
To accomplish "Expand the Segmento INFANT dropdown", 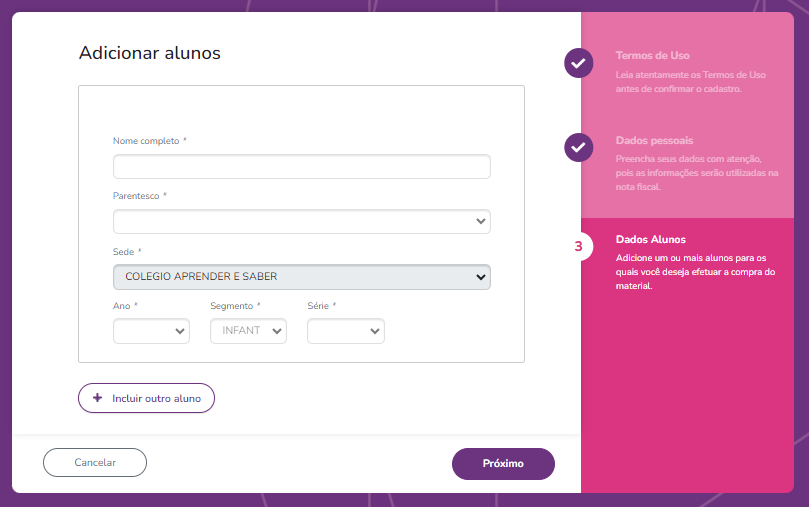I will click(248, 331).
